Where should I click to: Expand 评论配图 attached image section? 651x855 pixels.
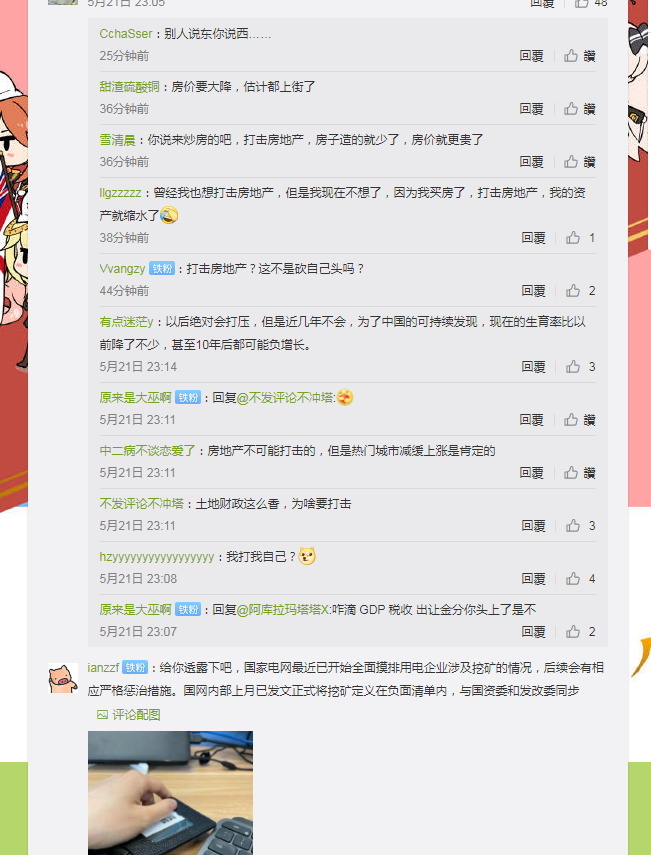click(129, 714)
